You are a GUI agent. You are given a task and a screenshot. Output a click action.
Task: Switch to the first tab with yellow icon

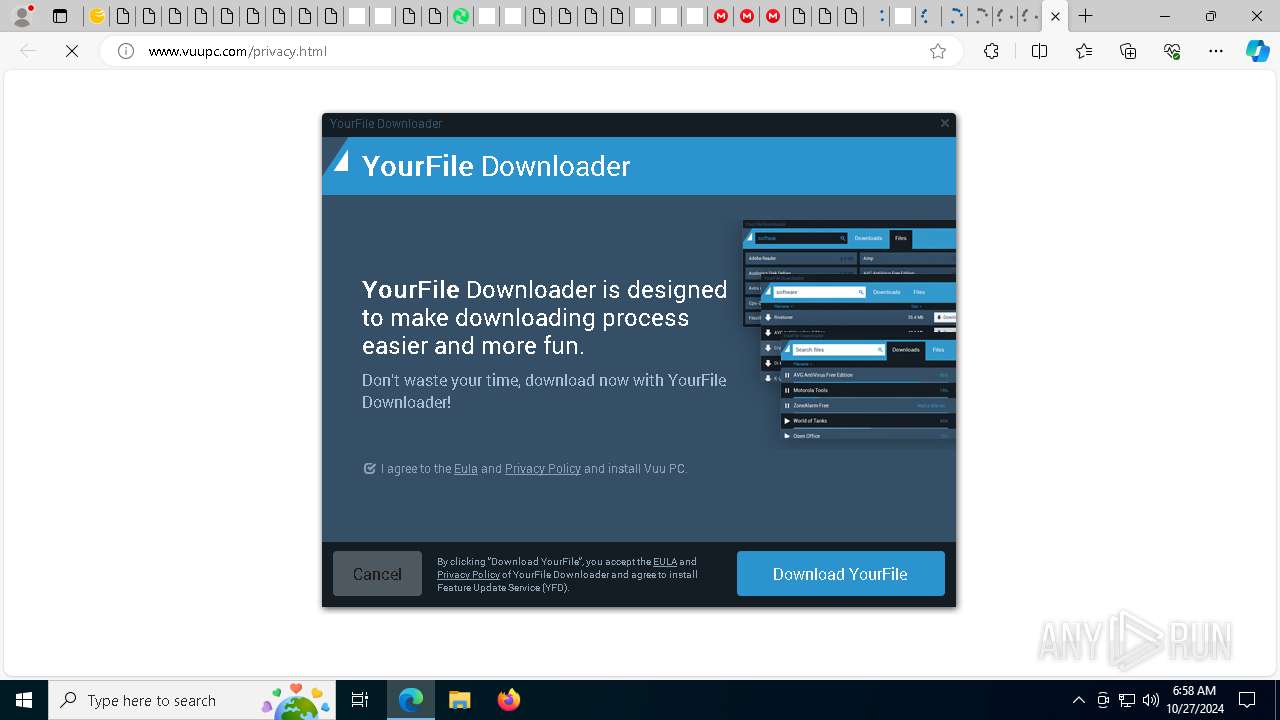tap(97, 16)
